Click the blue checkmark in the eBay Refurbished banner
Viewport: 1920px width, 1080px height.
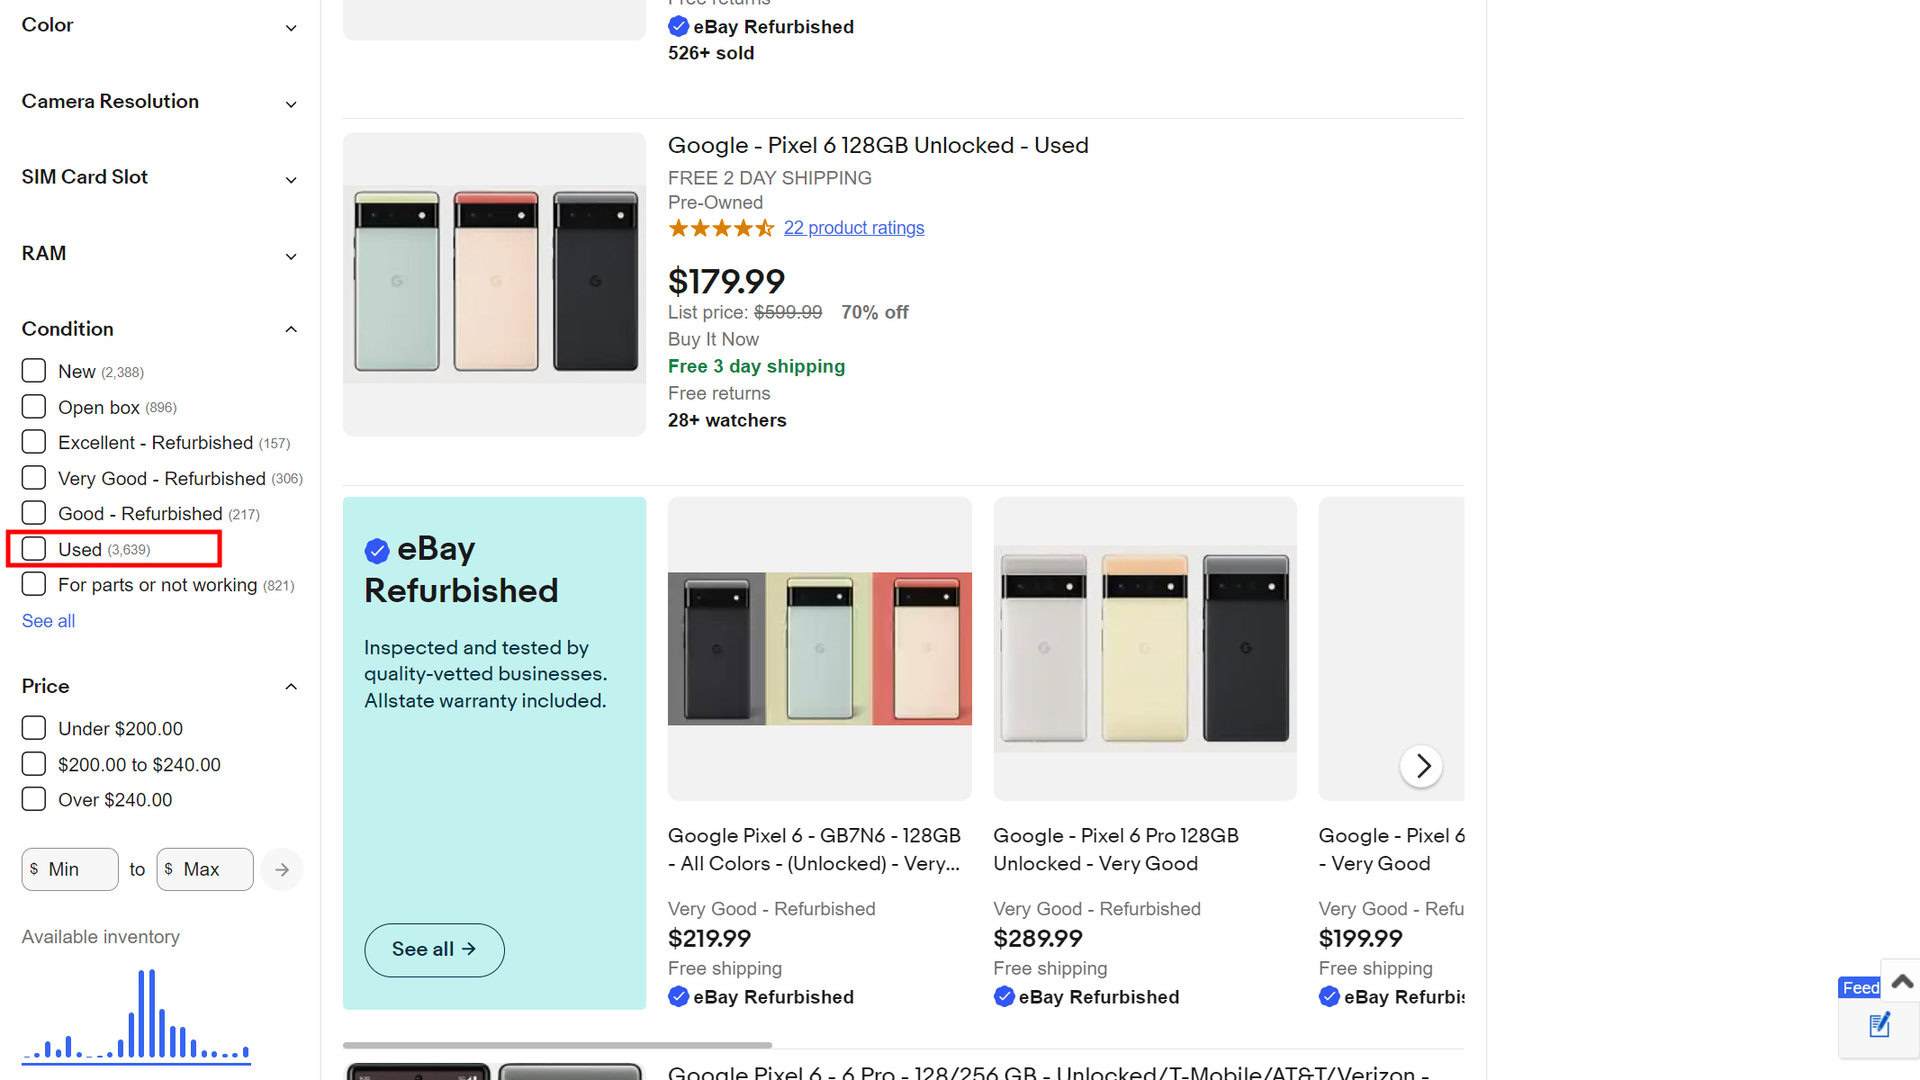click(x=377, y=551)
